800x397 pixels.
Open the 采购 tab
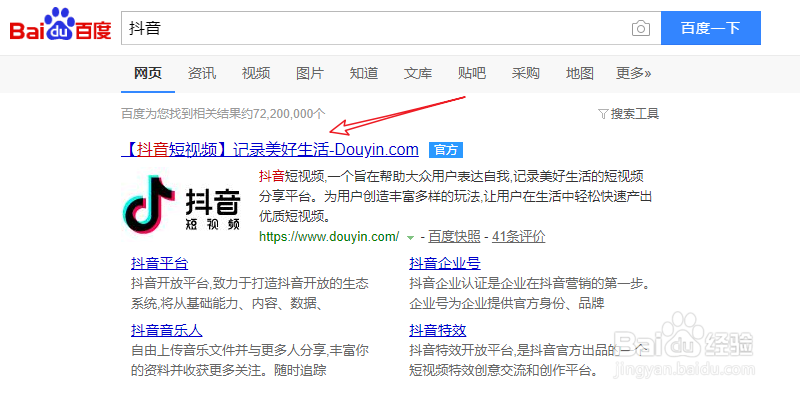point(526,73)
